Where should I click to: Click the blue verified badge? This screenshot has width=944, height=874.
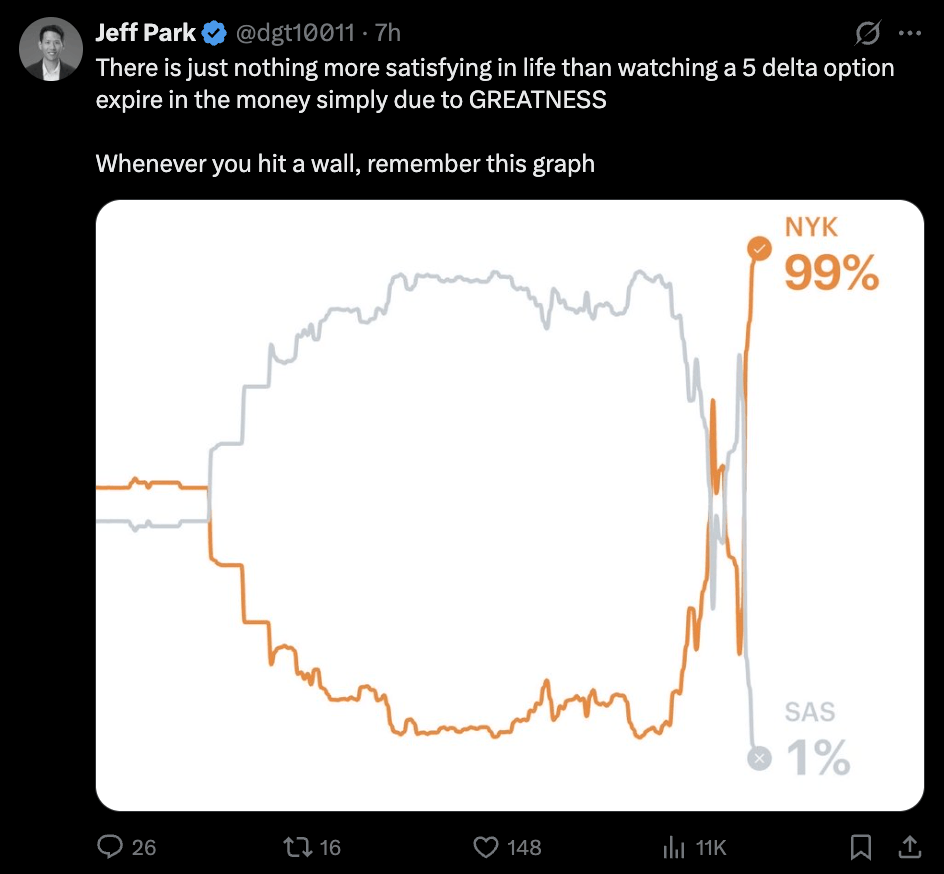click(214, 33)
